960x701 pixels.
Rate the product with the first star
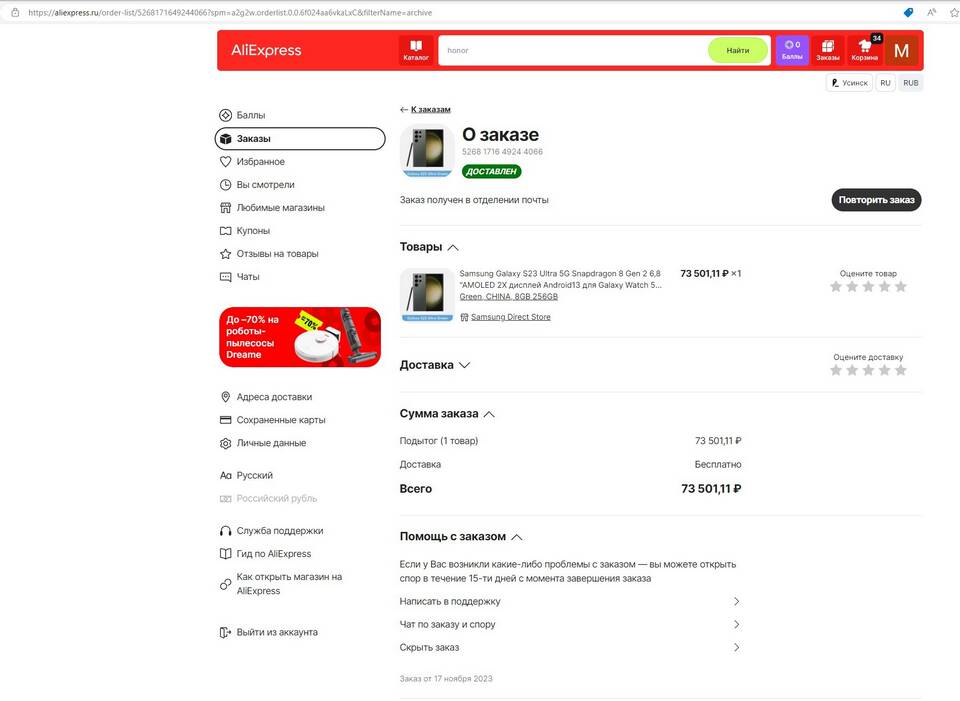(836, 287)
